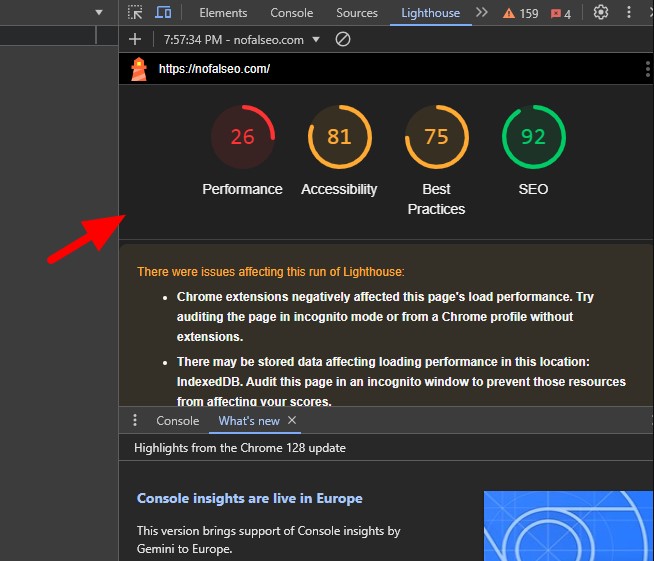Viewport: 654px width, 561px height.
Task: Open the Console tab in the drawer
Action: [177, 421]
